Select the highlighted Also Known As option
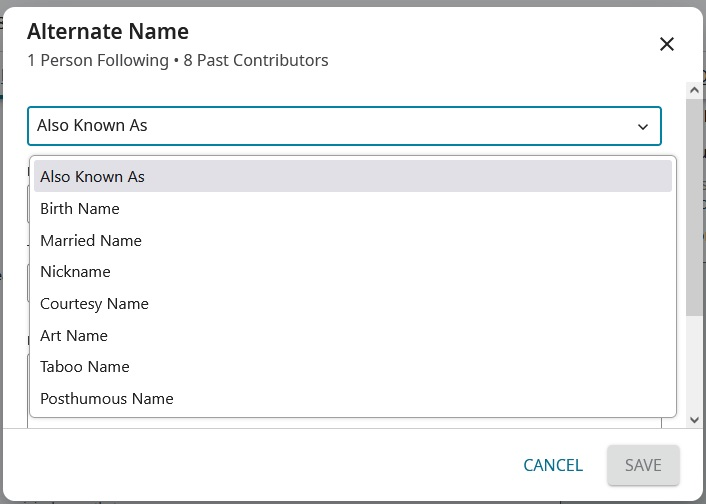The image size is (706, 504). (x=352, y=177)
